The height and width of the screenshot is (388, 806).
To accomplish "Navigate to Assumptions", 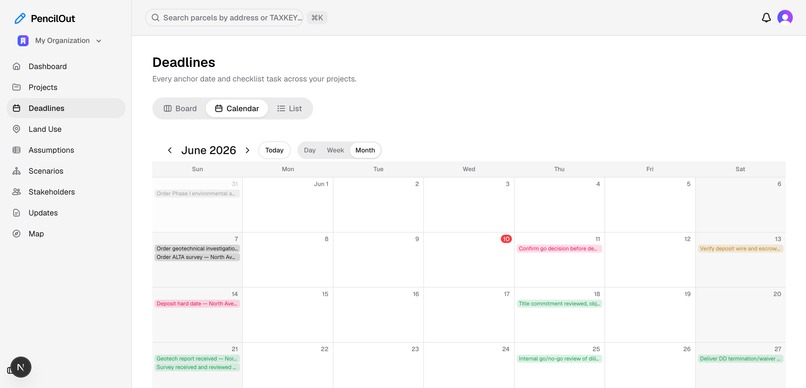I will 51,150.
